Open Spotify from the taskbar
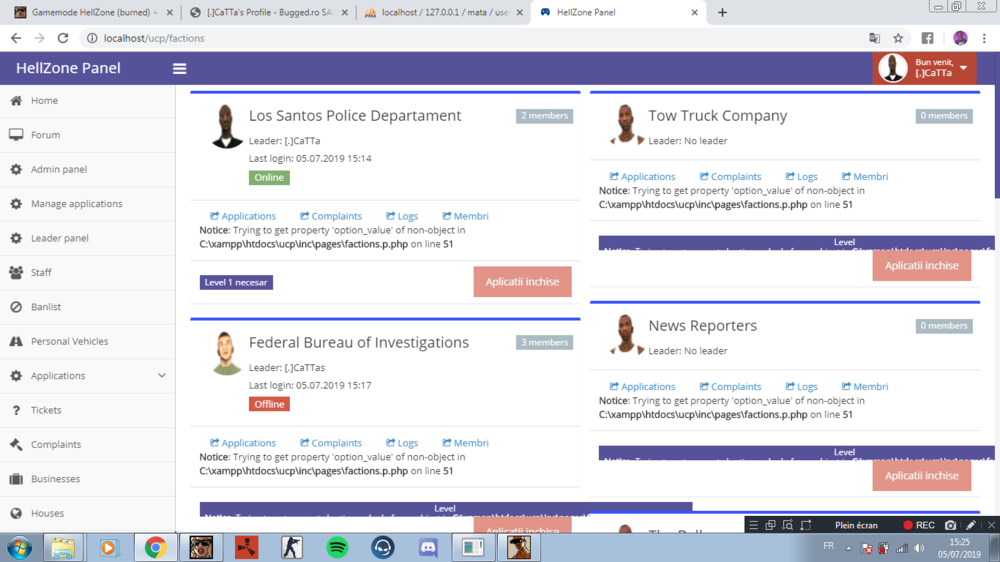 point(337,548)
